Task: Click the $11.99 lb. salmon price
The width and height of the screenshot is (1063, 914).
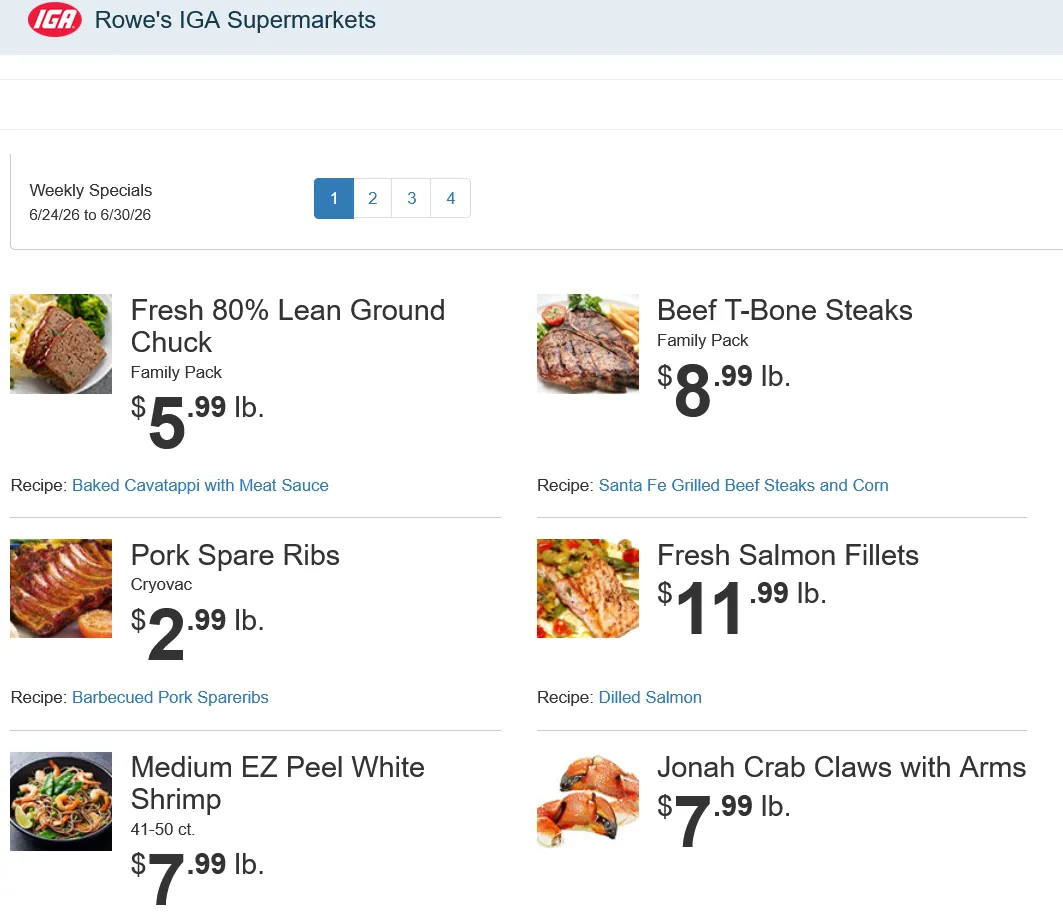Action: [742, 606]
